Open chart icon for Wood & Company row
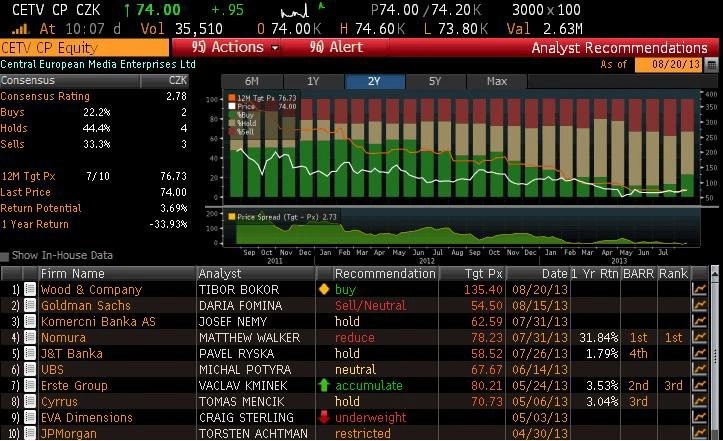This screenshot has width=723, height=441. 699,290
